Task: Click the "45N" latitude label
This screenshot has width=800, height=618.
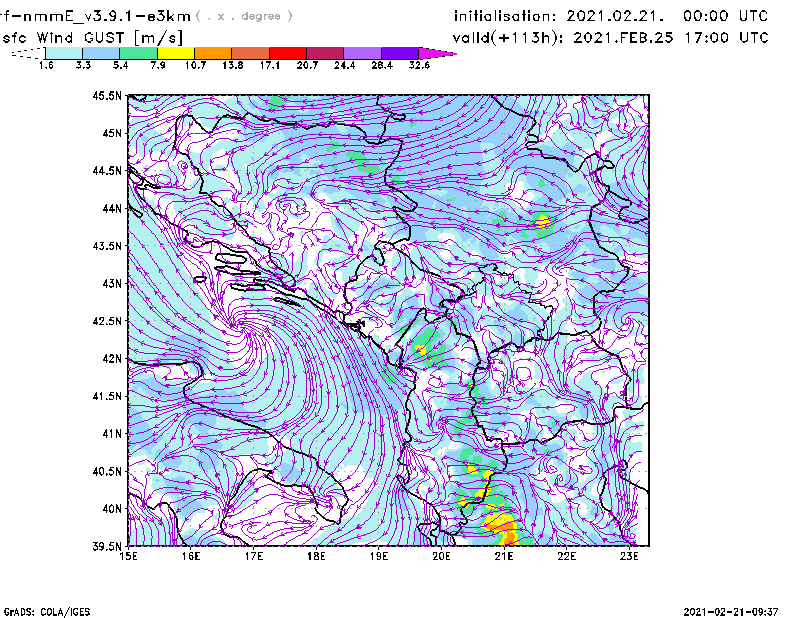Action: [112, 133]
